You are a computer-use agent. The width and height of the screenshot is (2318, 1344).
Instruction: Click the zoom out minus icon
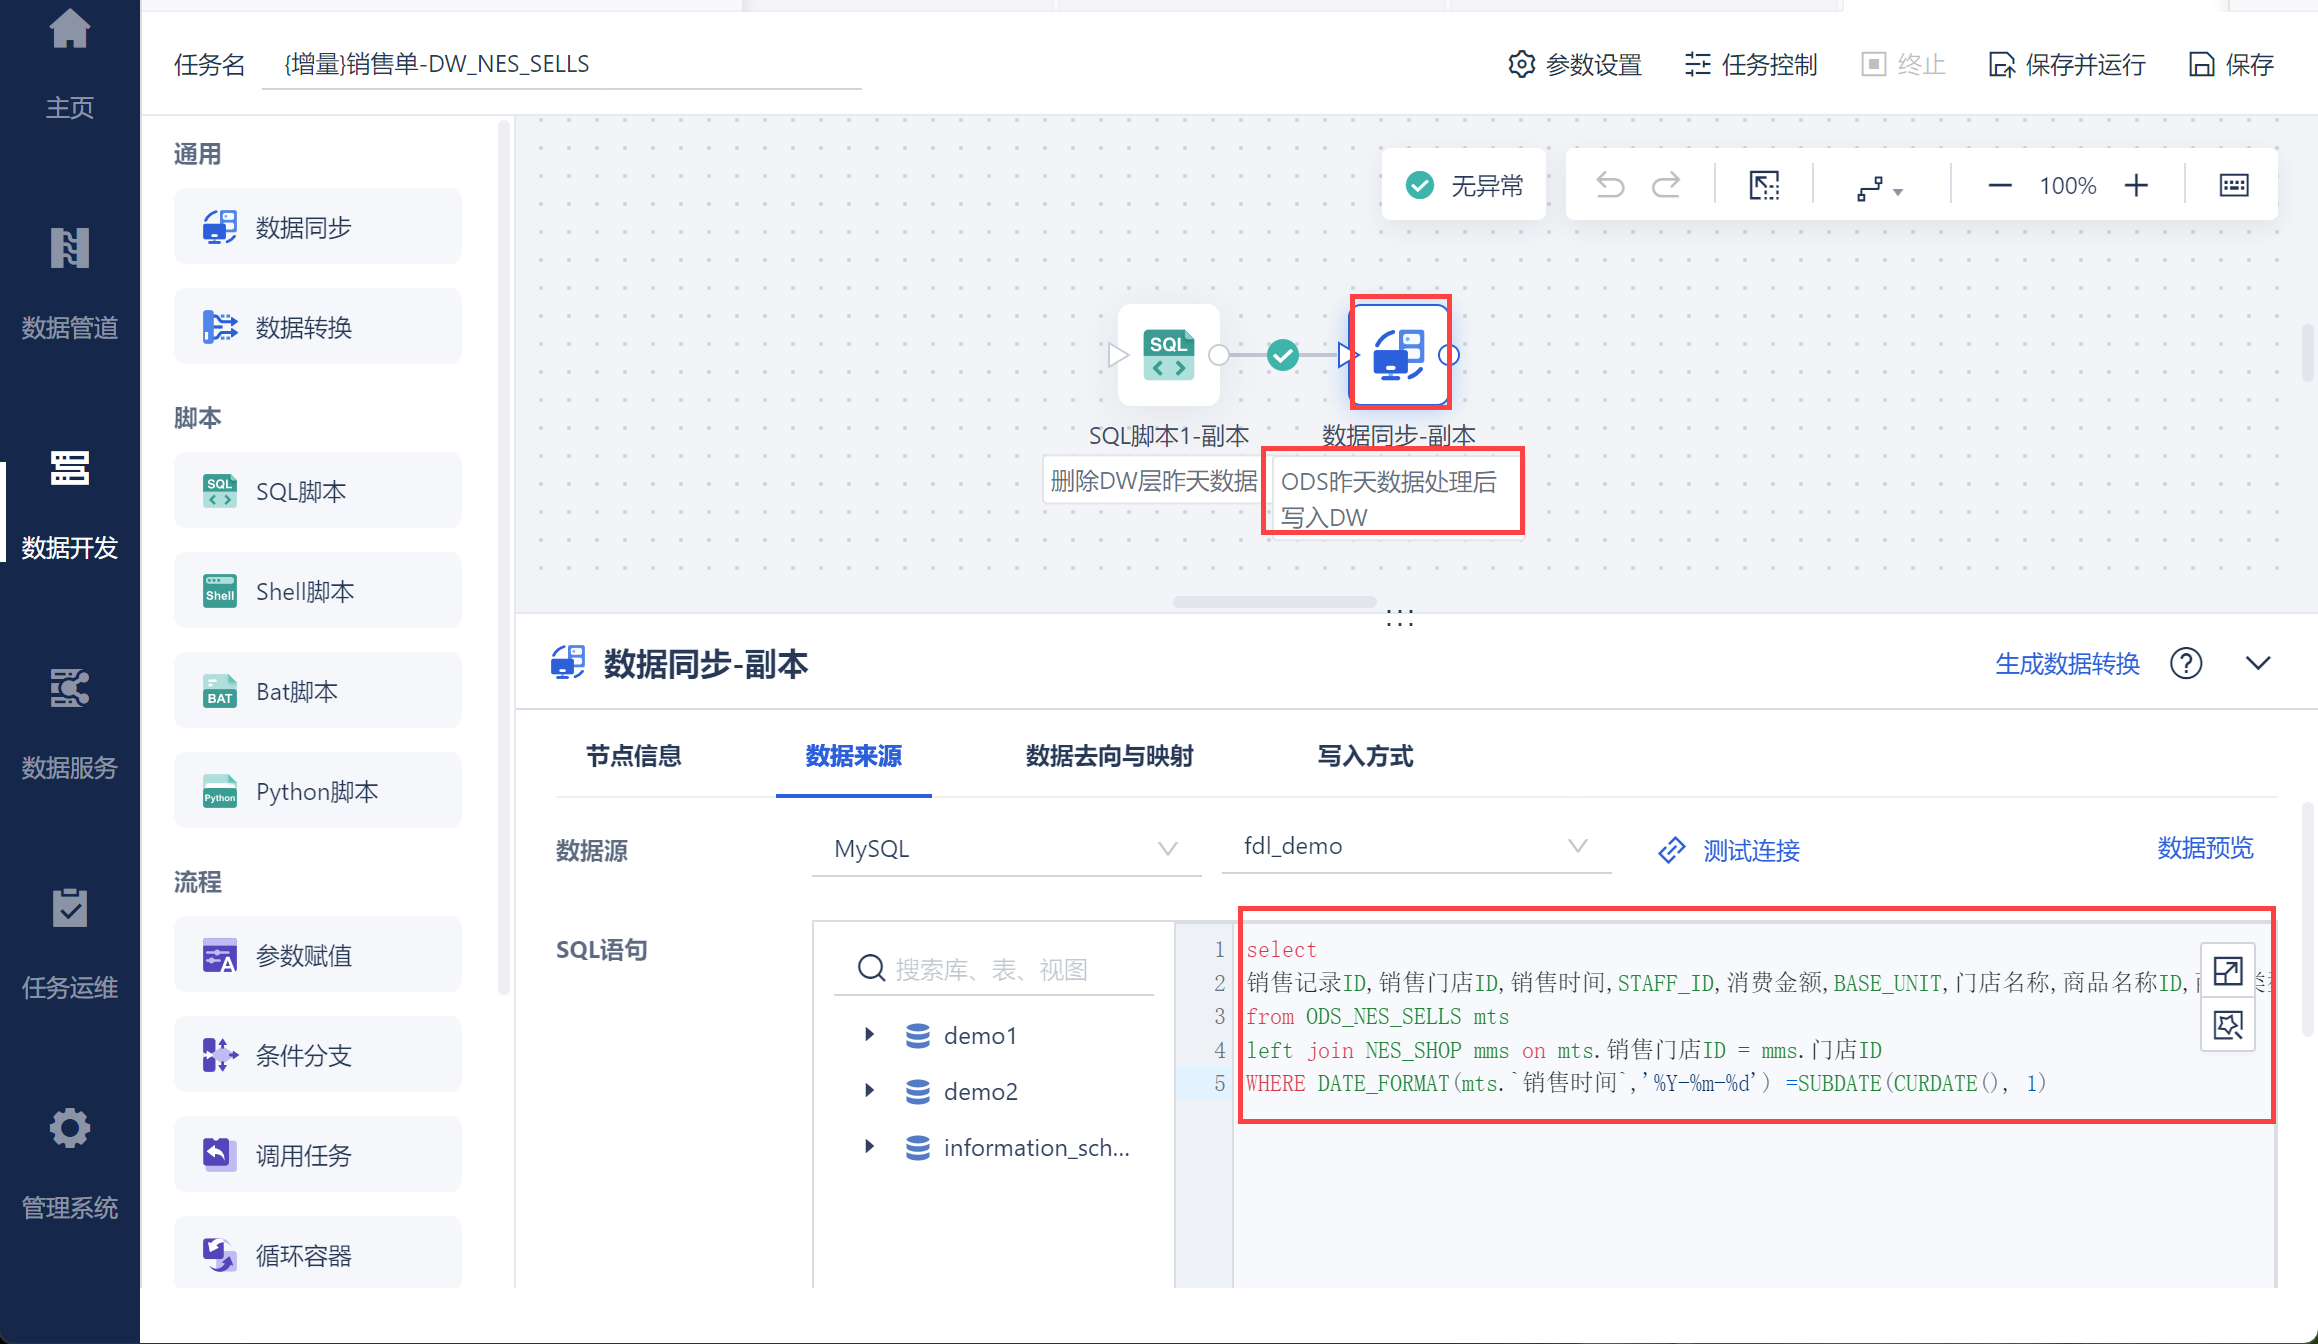tap(2000, 185)
